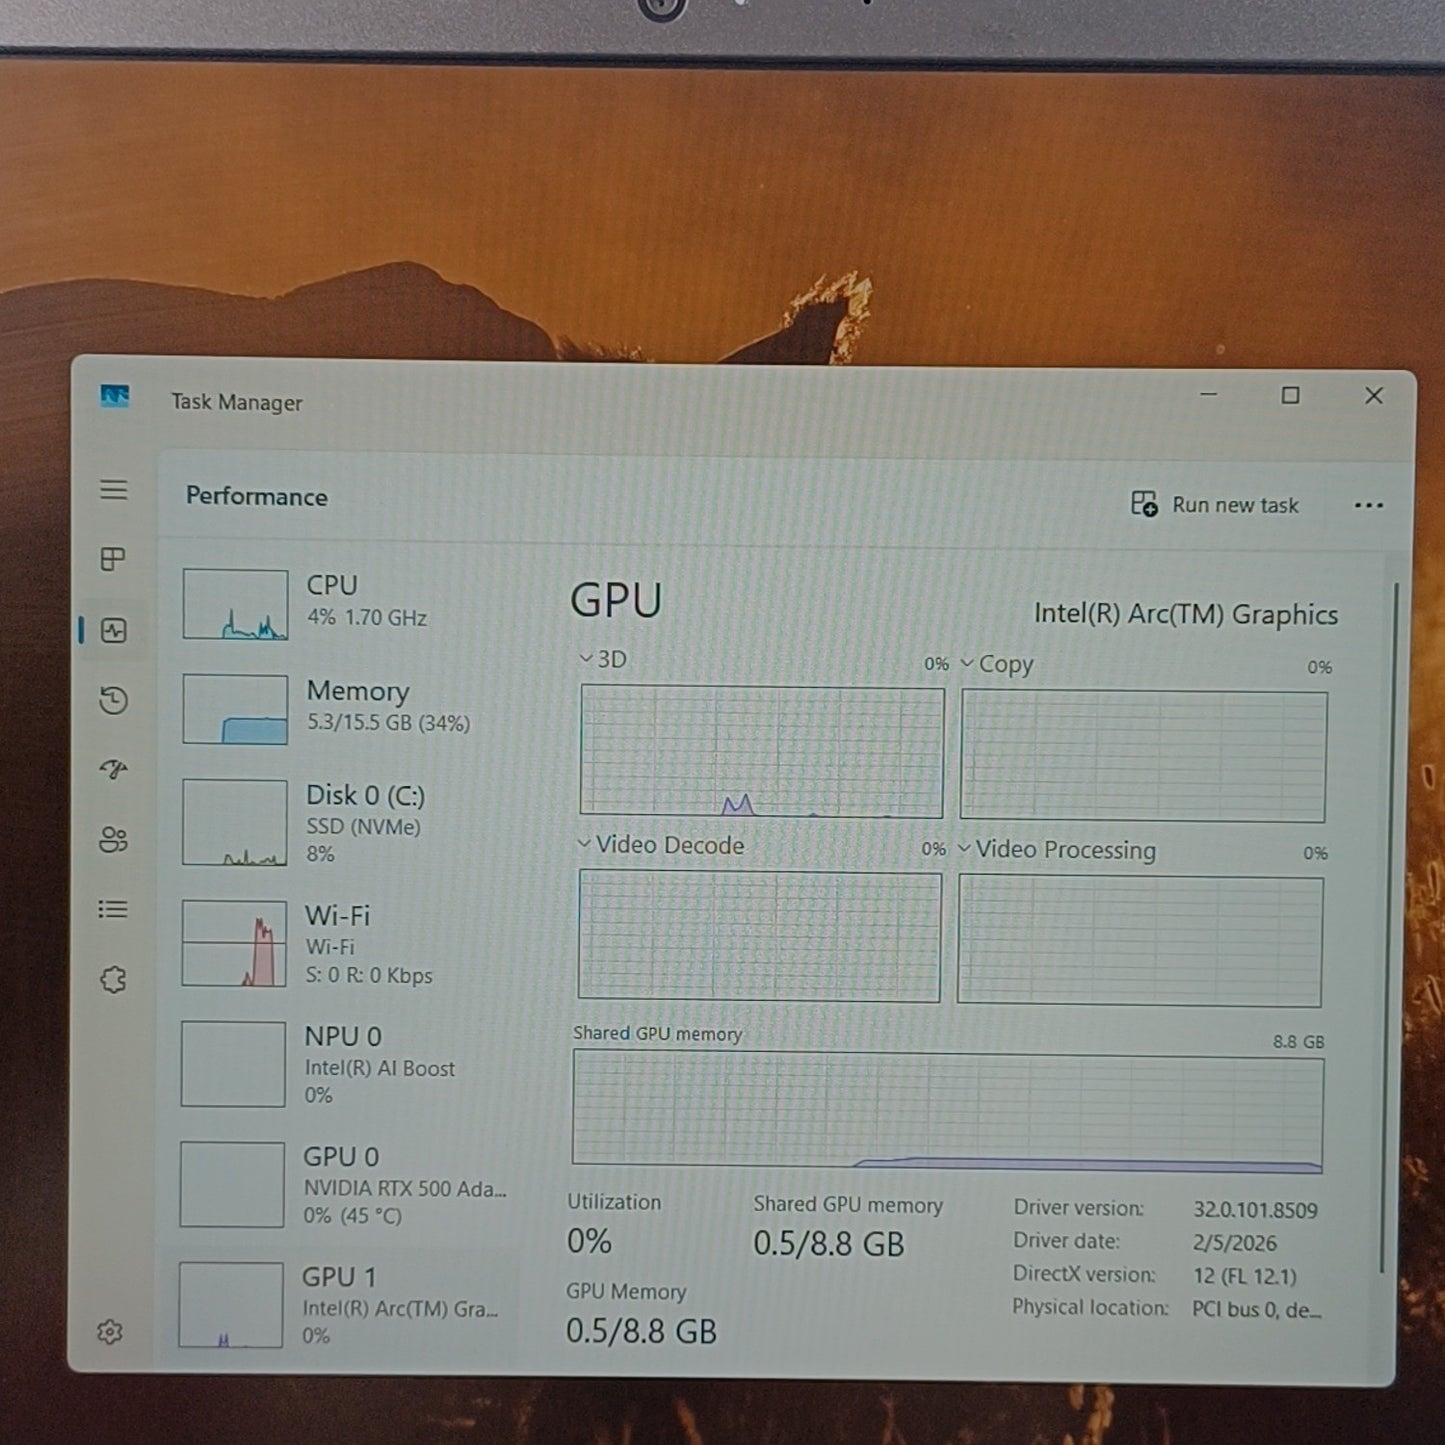Open the Copy engine dropdown
The image size is (1445, 1445).
[x=997, y=664]
